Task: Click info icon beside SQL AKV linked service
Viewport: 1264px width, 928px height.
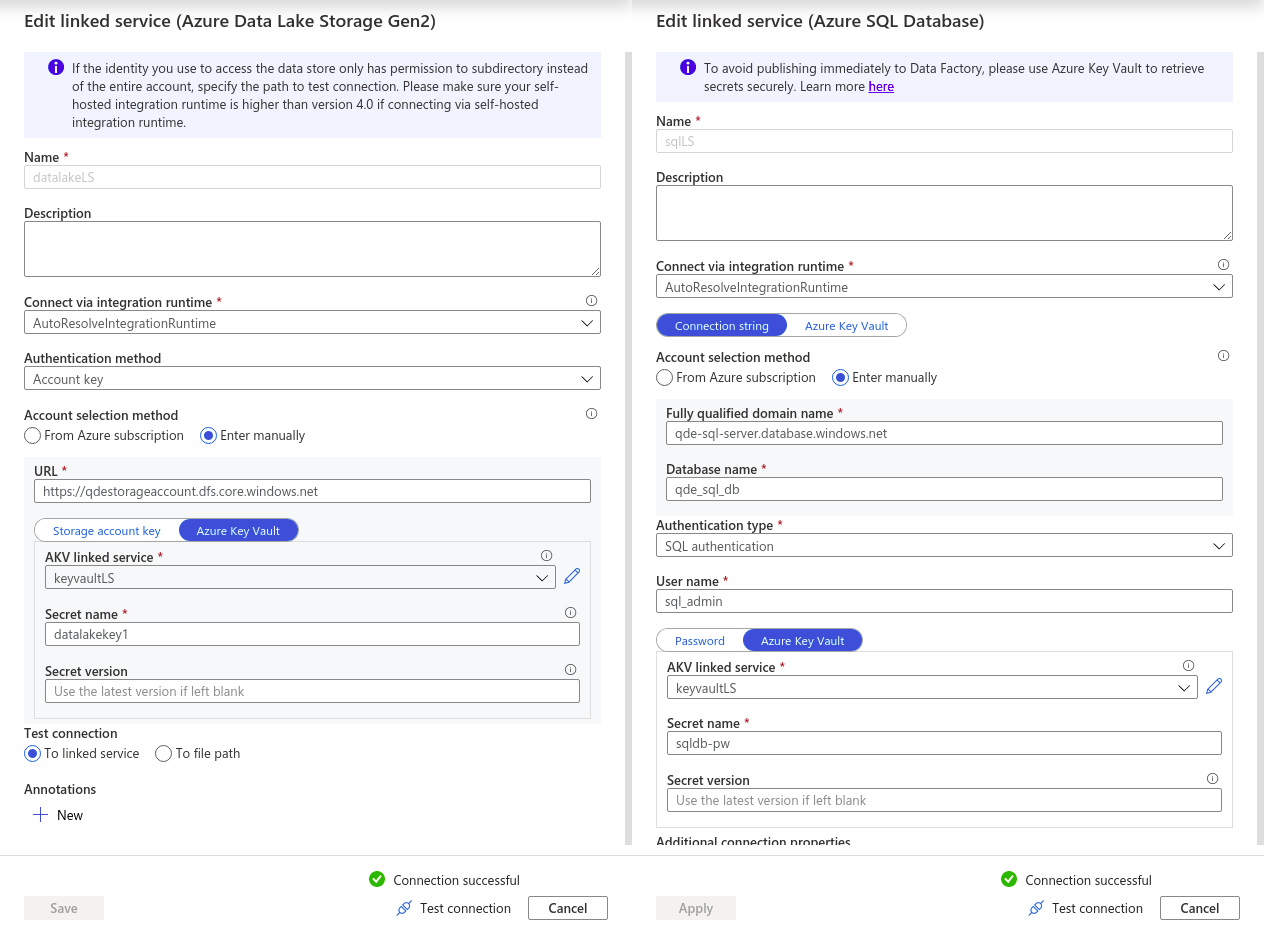Action: click(1188, 666)
